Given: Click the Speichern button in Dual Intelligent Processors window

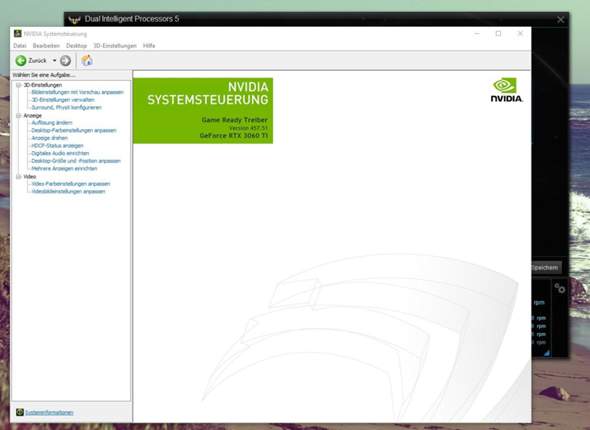Looking at the screenshot, I should point(546,267).
